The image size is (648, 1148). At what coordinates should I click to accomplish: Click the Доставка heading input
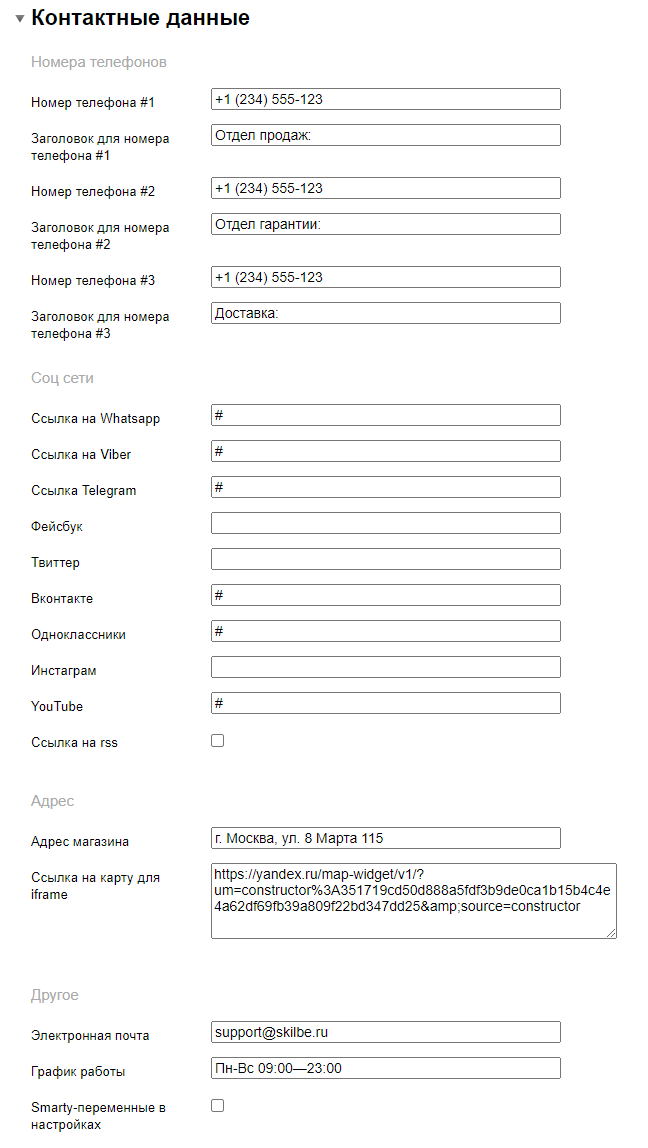[385, 313]
